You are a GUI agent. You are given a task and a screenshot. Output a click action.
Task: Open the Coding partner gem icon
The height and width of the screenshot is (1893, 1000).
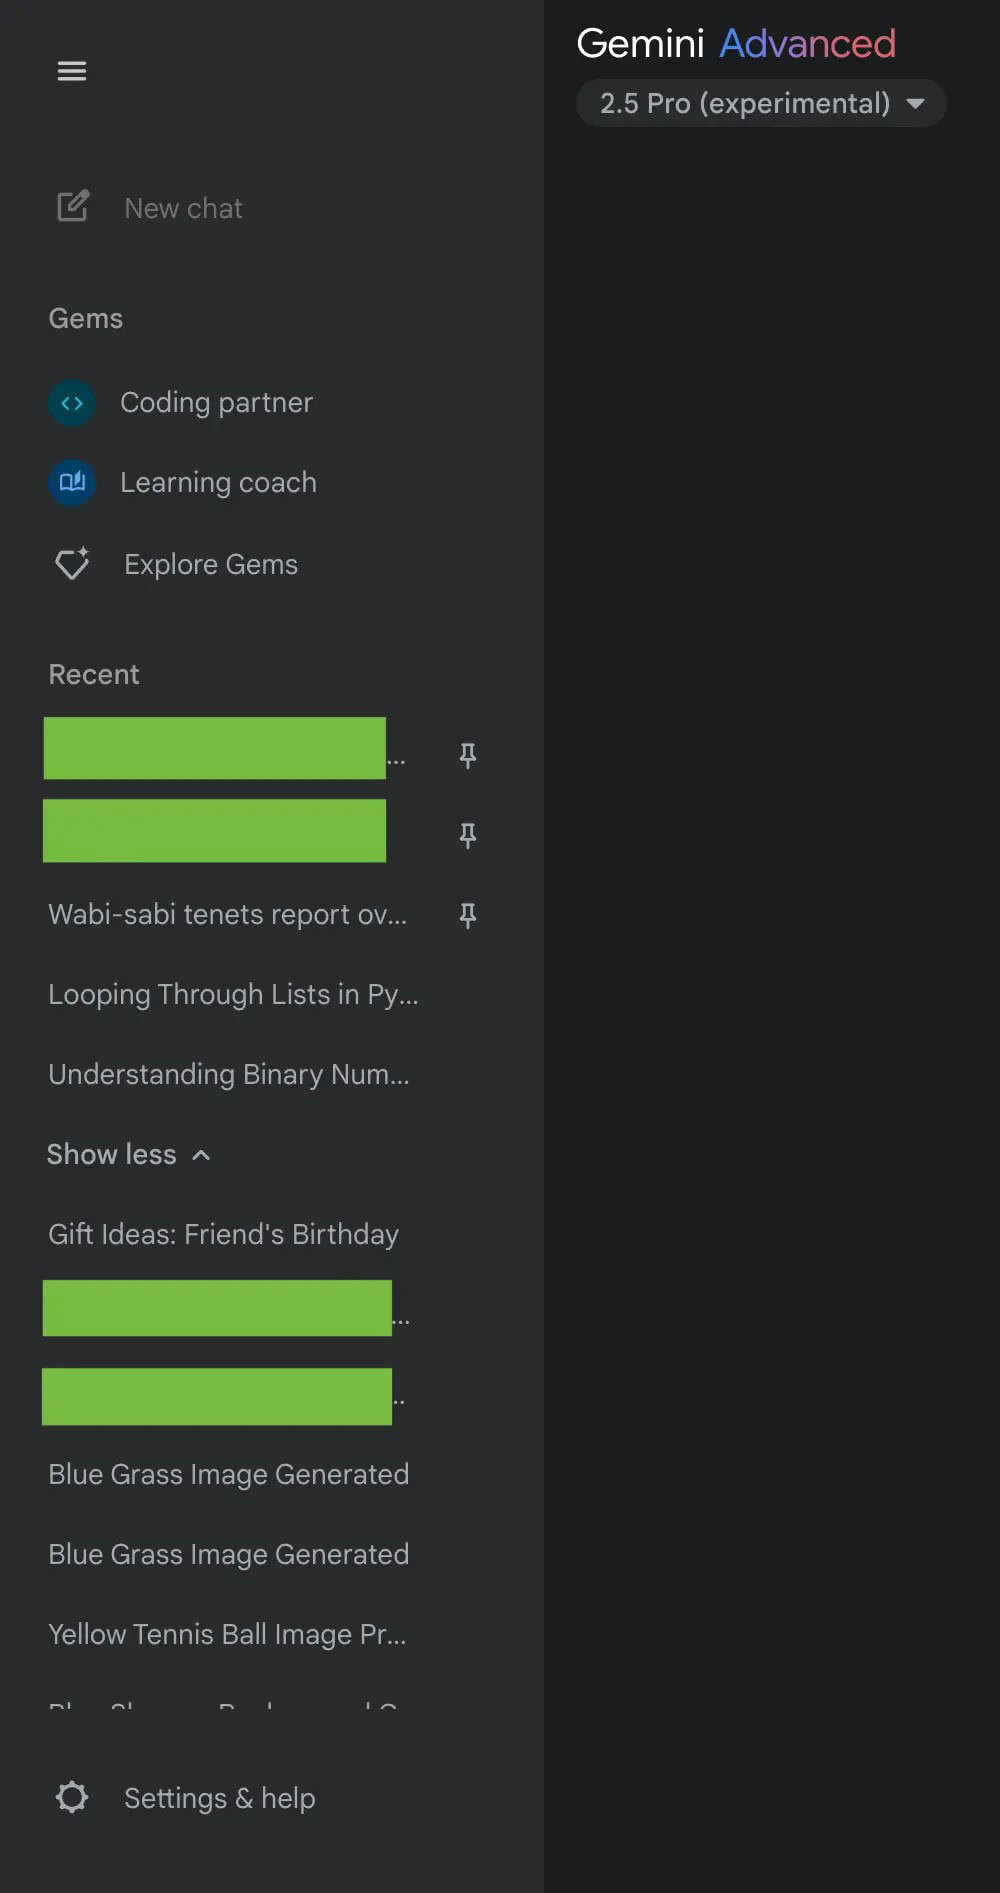click(x=72, y=403)
